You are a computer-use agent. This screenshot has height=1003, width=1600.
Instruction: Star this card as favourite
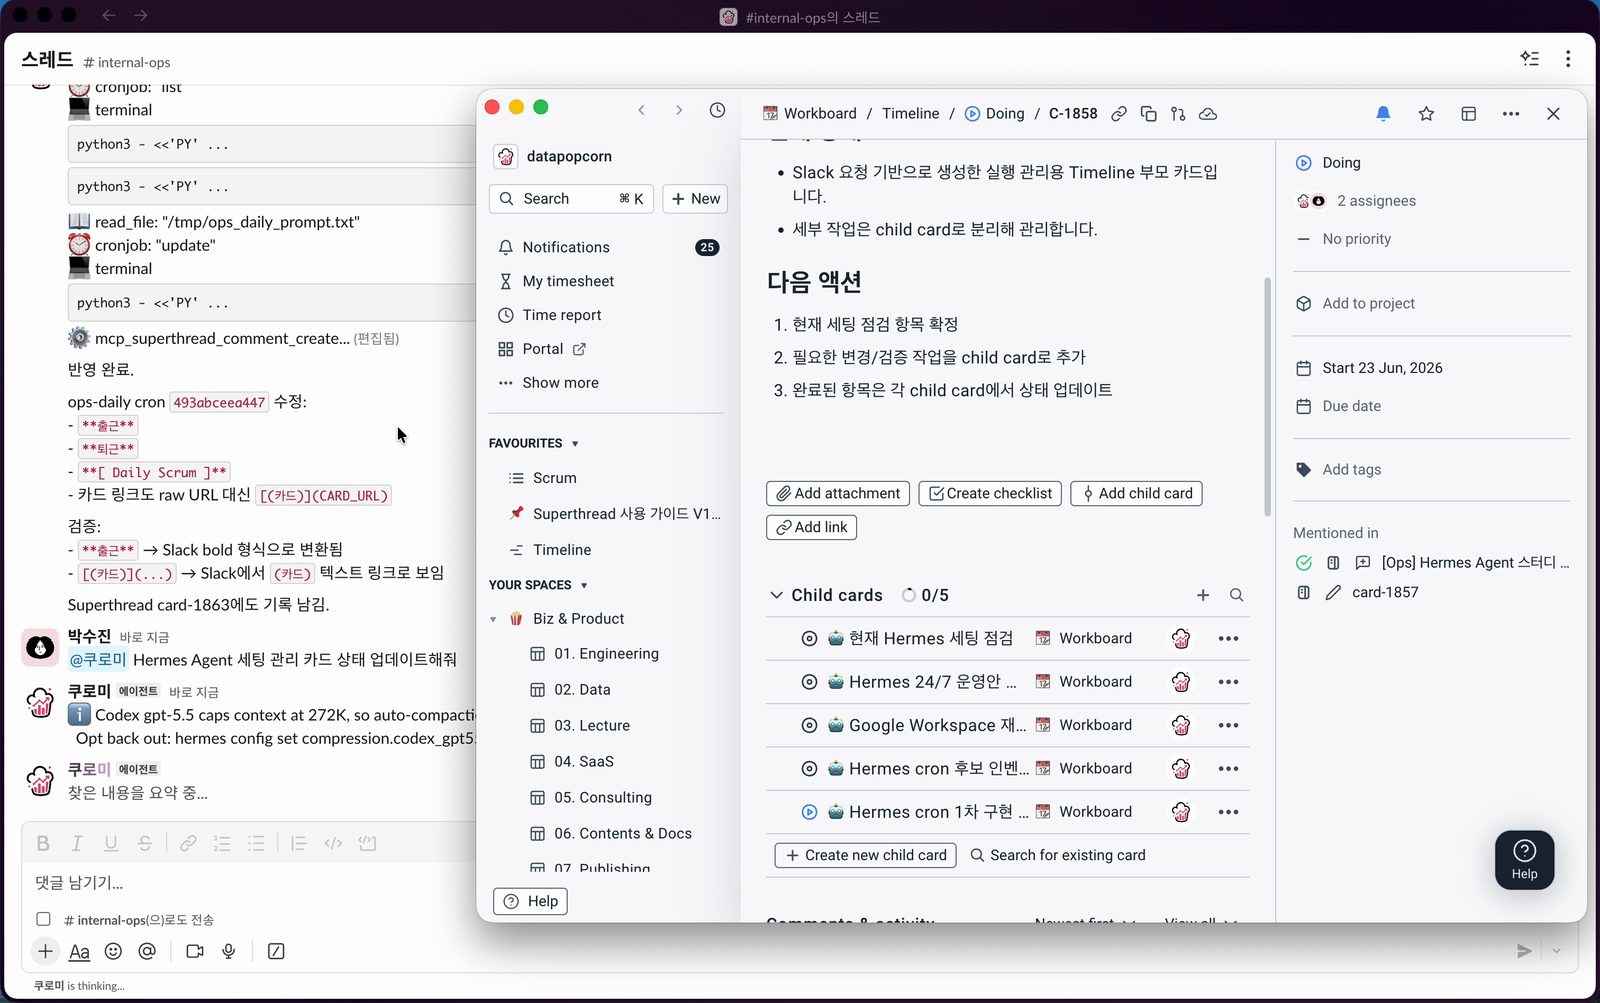(1426, 113)
